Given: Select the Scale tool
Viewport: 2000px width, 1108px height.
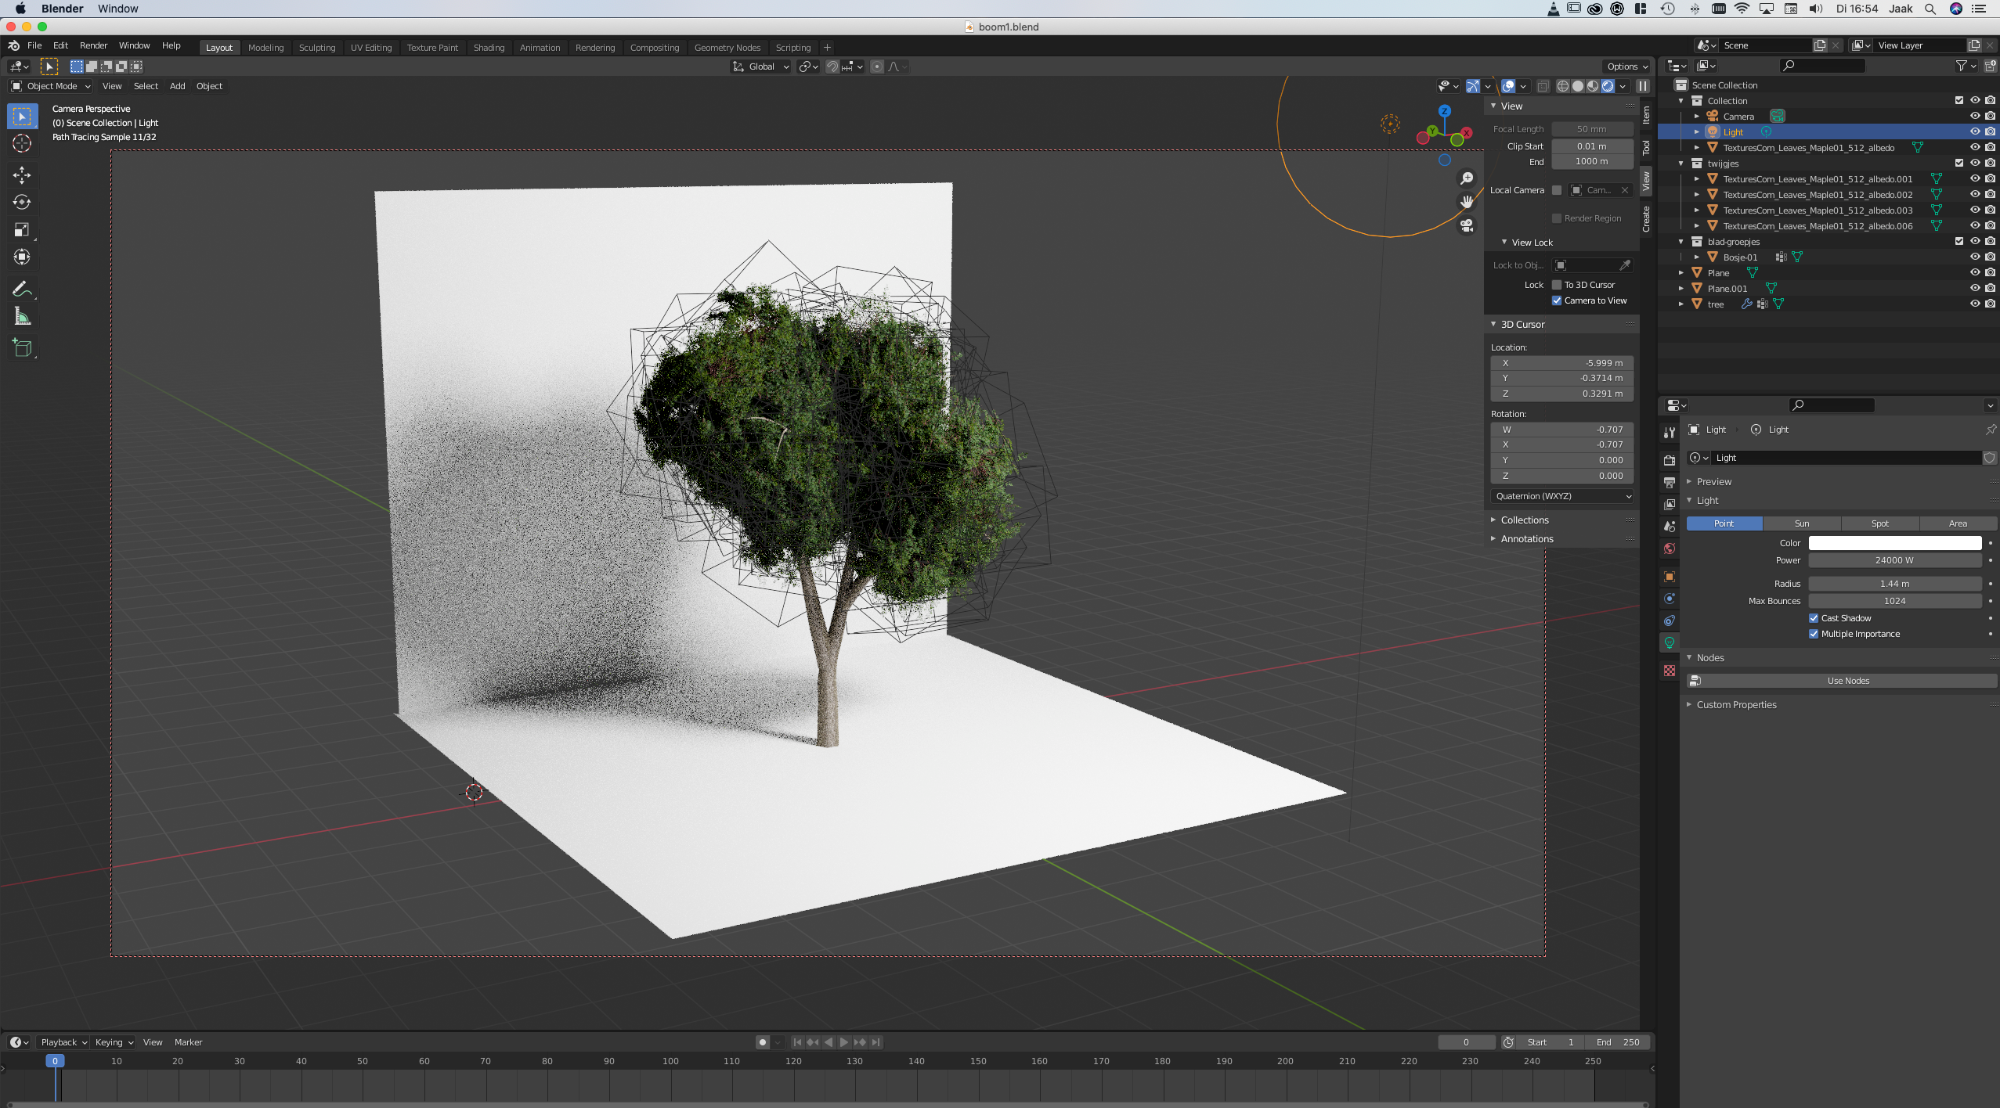Looking at the screenshot, I should [22, 230].
